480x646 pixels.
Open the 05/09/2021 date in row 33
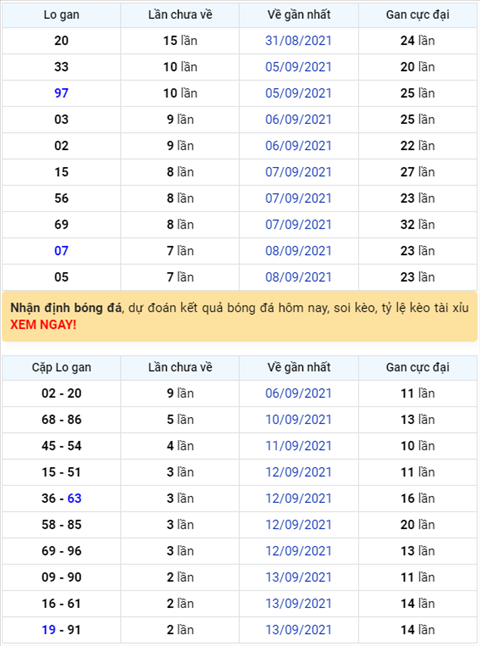click(x=298, y=67)
